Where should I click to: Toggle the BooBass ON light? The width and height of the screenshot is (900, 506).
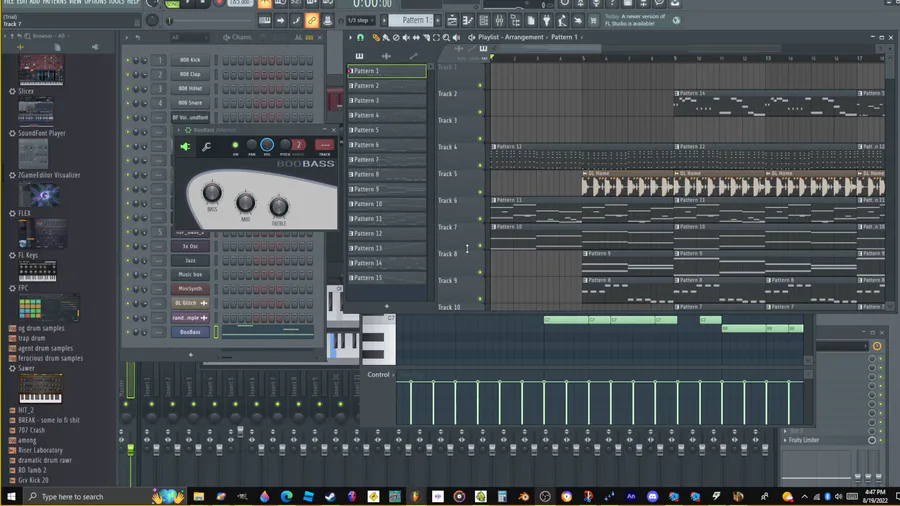(235, 145)
